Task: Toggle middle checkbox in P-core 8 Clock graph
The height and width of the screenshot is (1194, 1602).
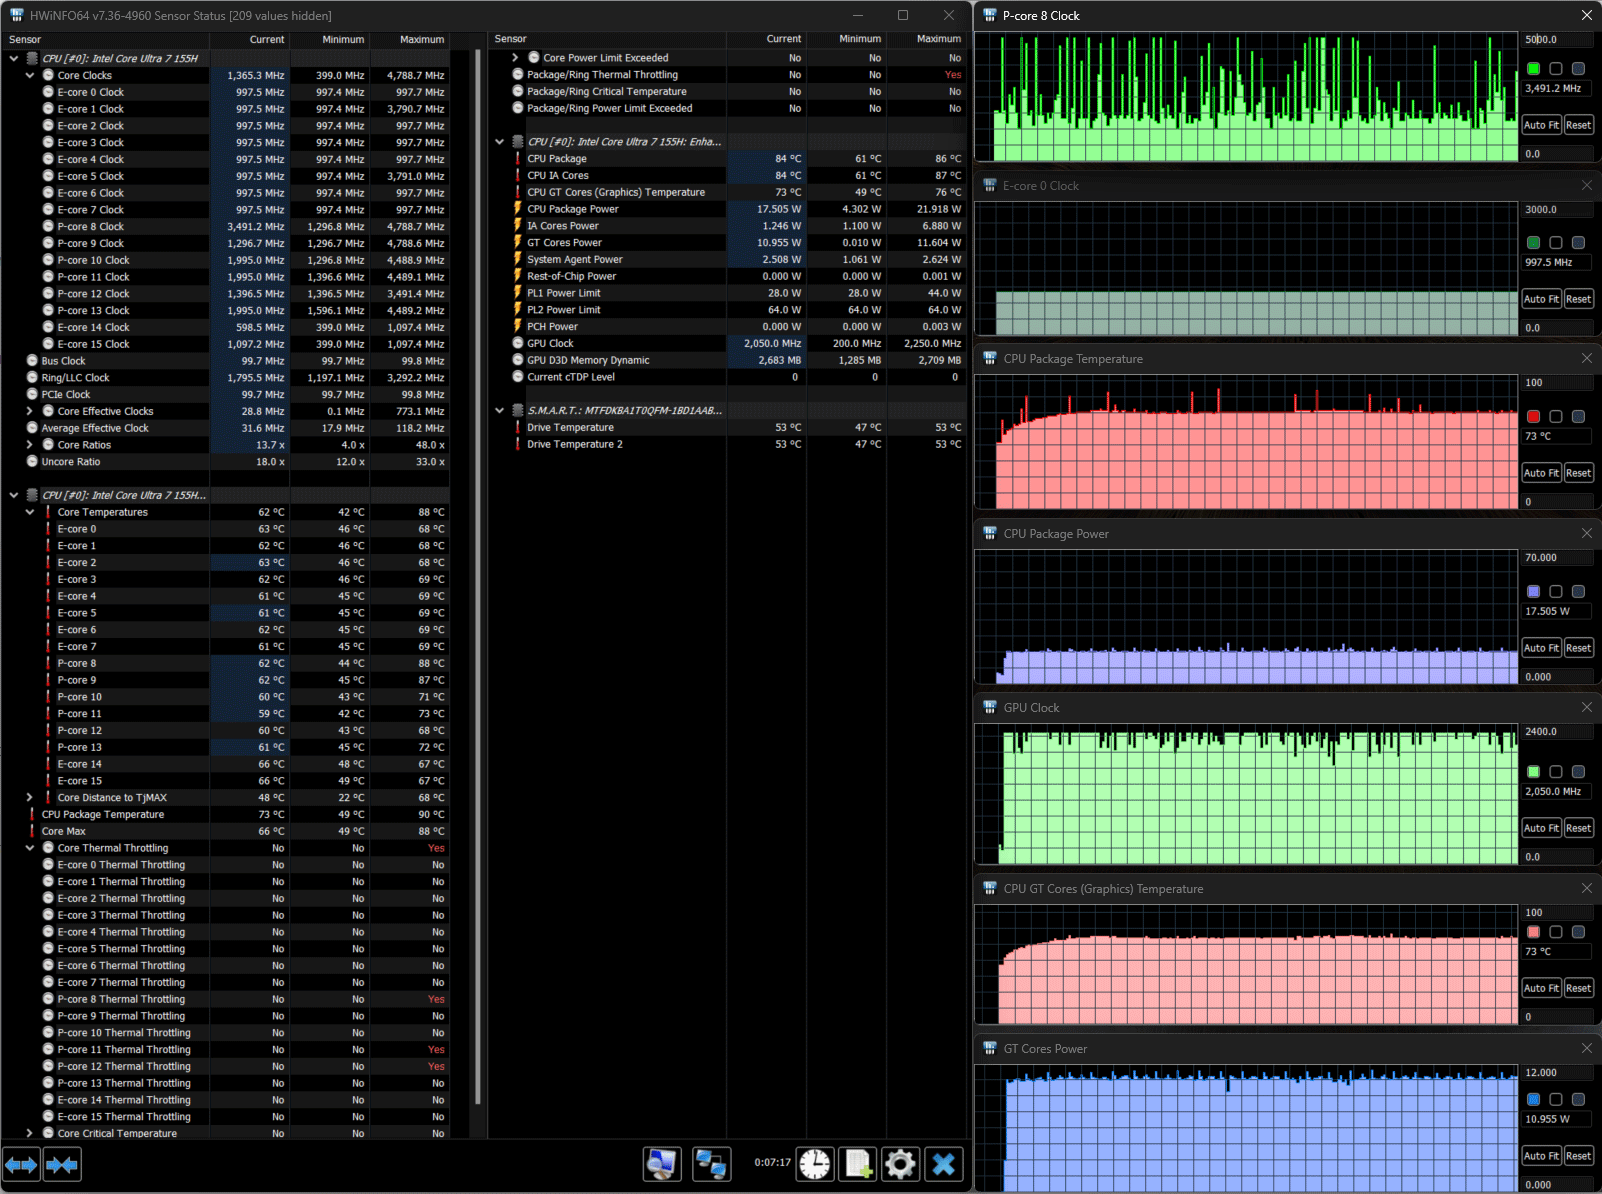Action: coord(1556,69)
